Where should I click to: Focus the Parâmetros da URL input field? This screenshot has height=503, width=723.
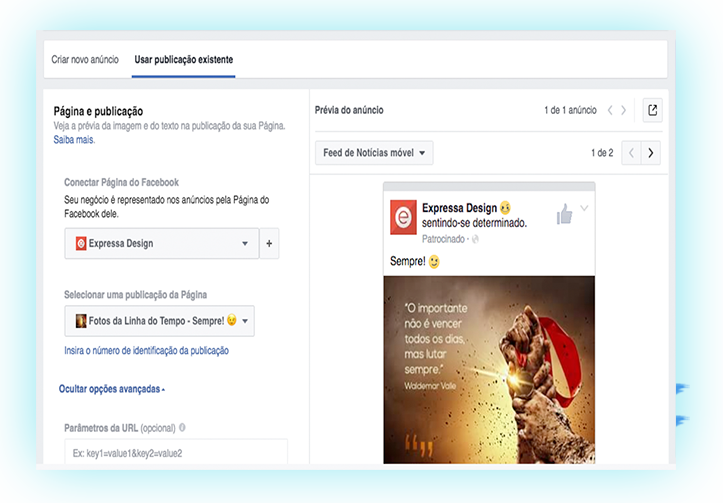[176, 452]
